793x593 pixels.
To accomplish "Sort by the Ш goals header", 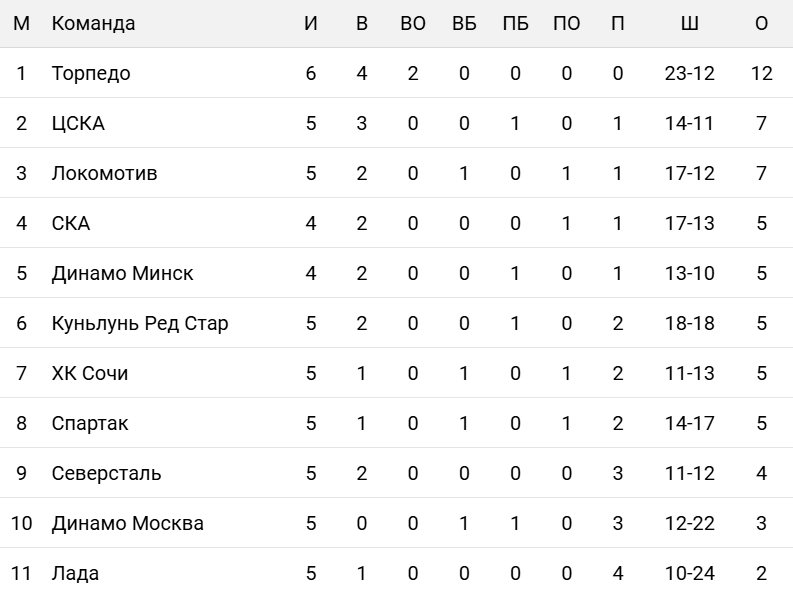I will pyautogui.click(x=689, y=23).
